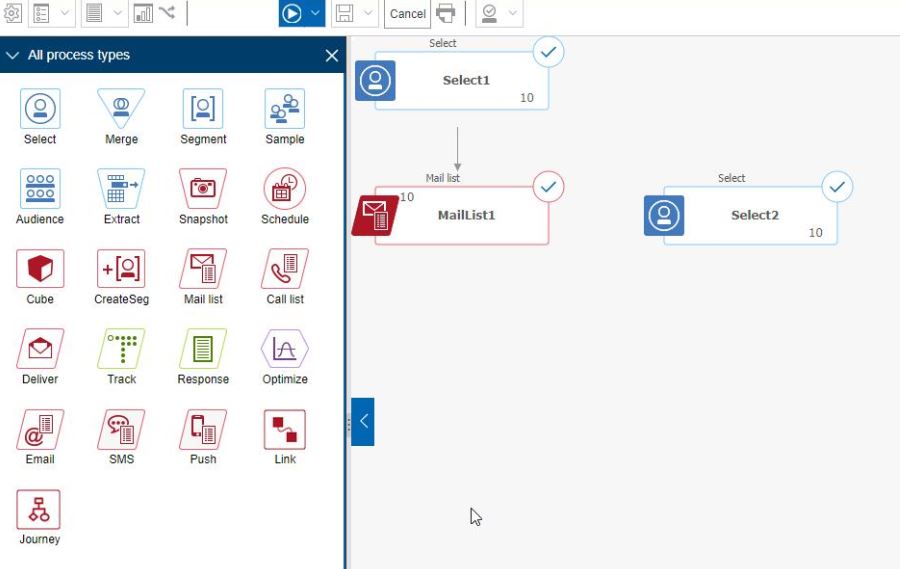Screen dimensions: 900x569
Task: Select the Optimize process icon
Action: 285,348
